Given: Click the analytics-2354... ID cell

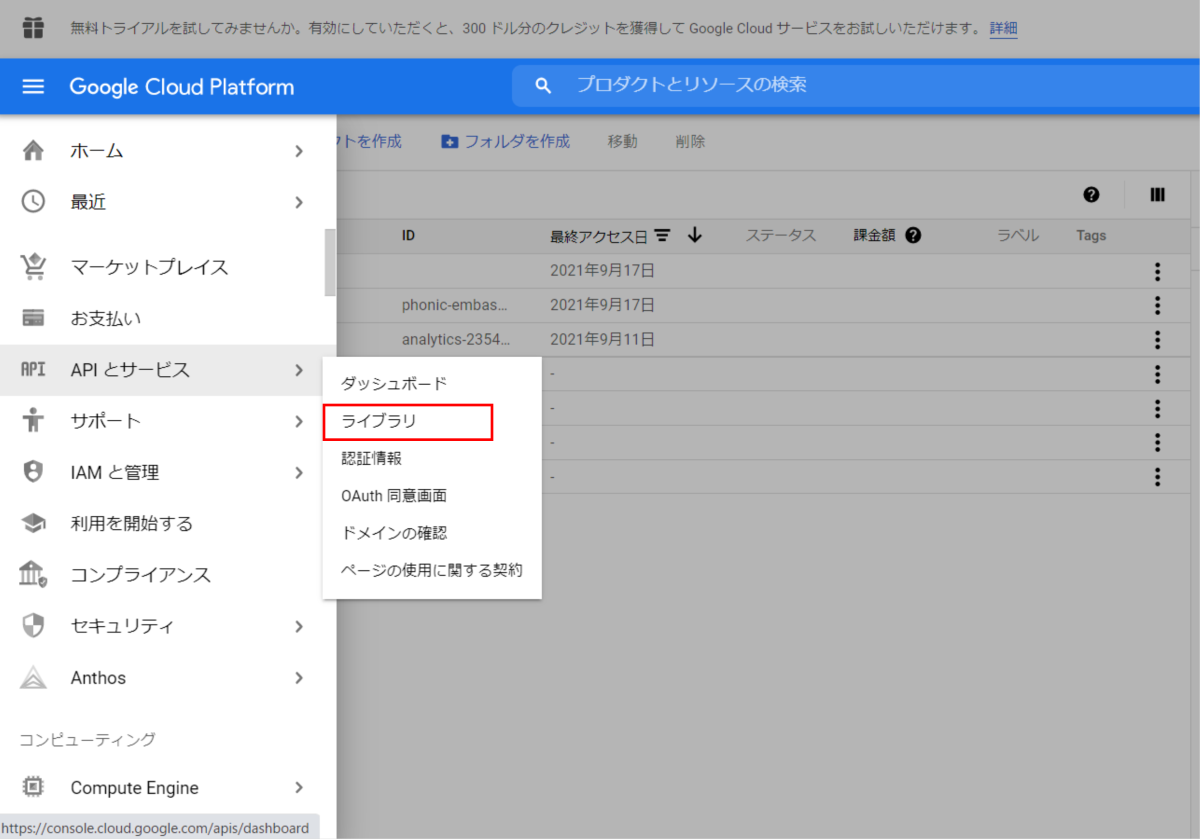Looking at the screenshot, I should coord(456,339).
